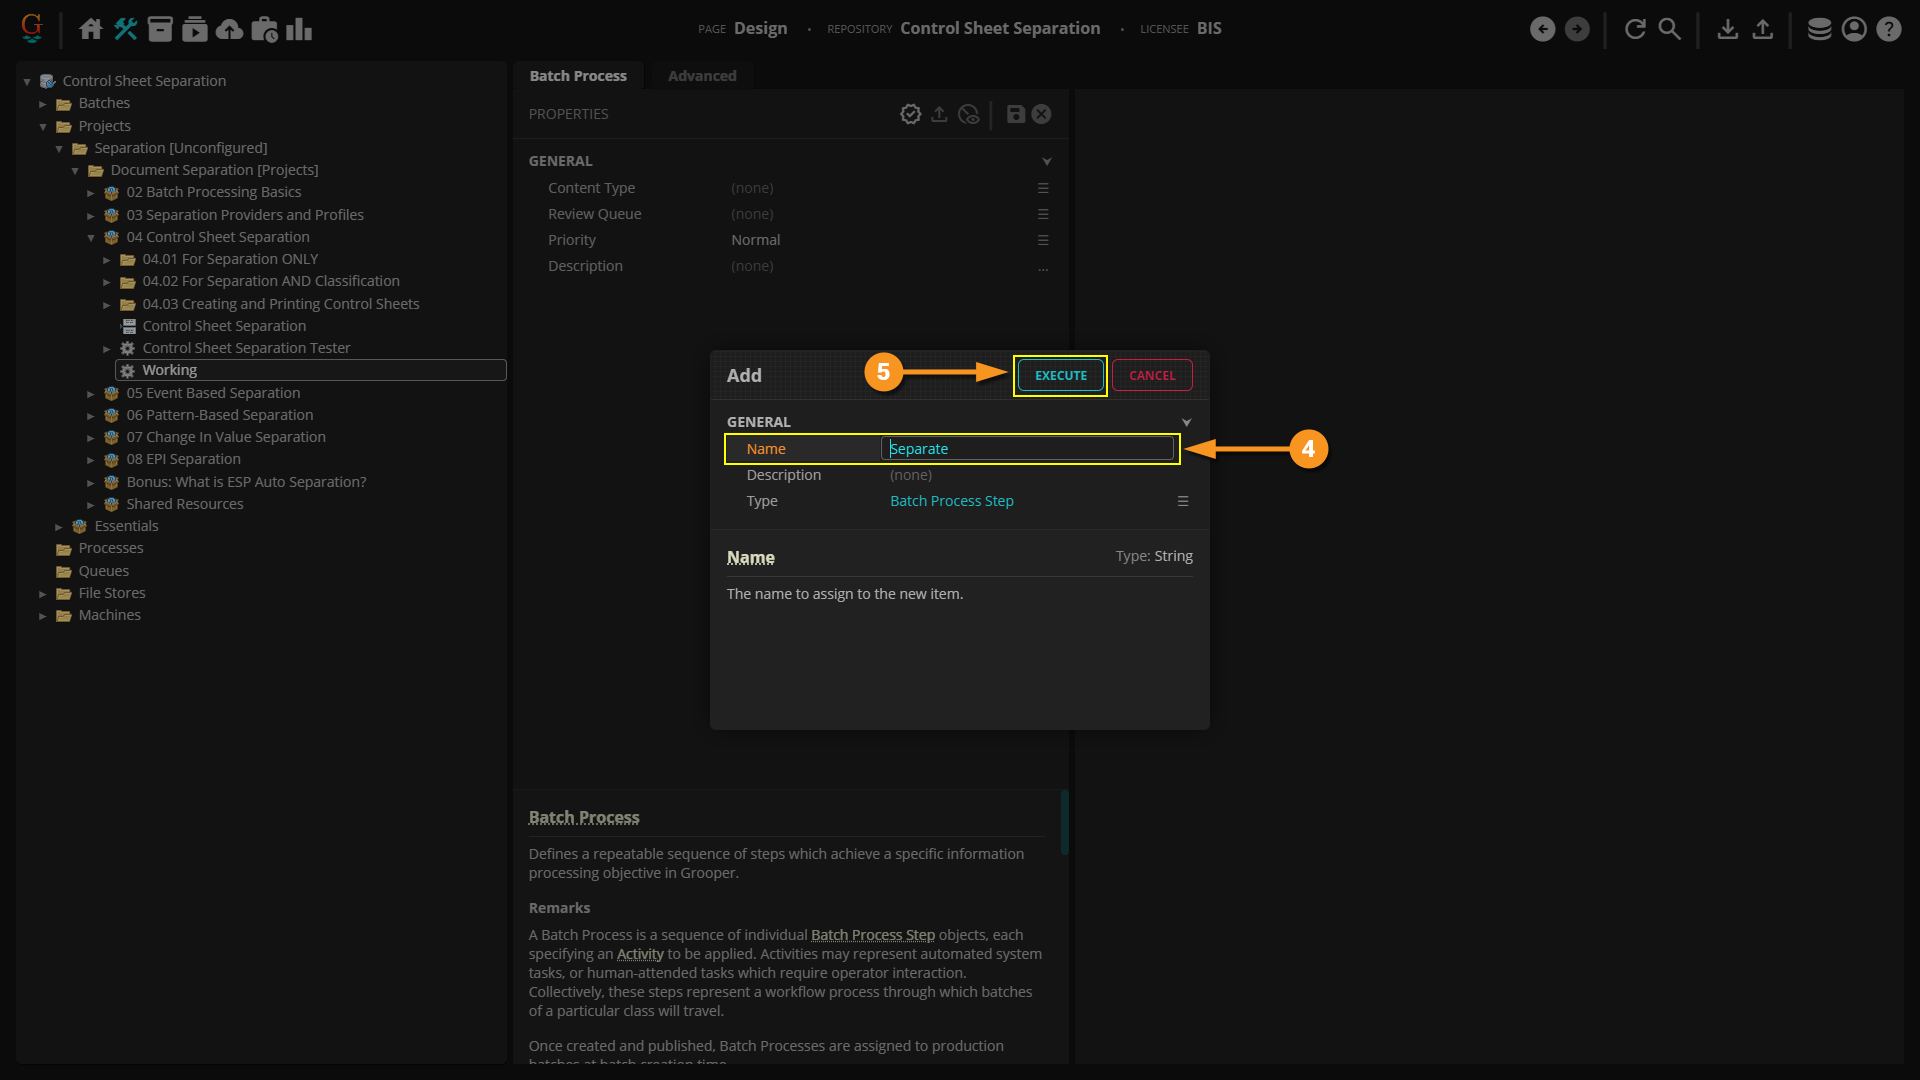Screen dimensions: 1920x1080
Task: Click the save icon in Properties toolbar
Action: pyautogui.click(x=1015, y=114)
